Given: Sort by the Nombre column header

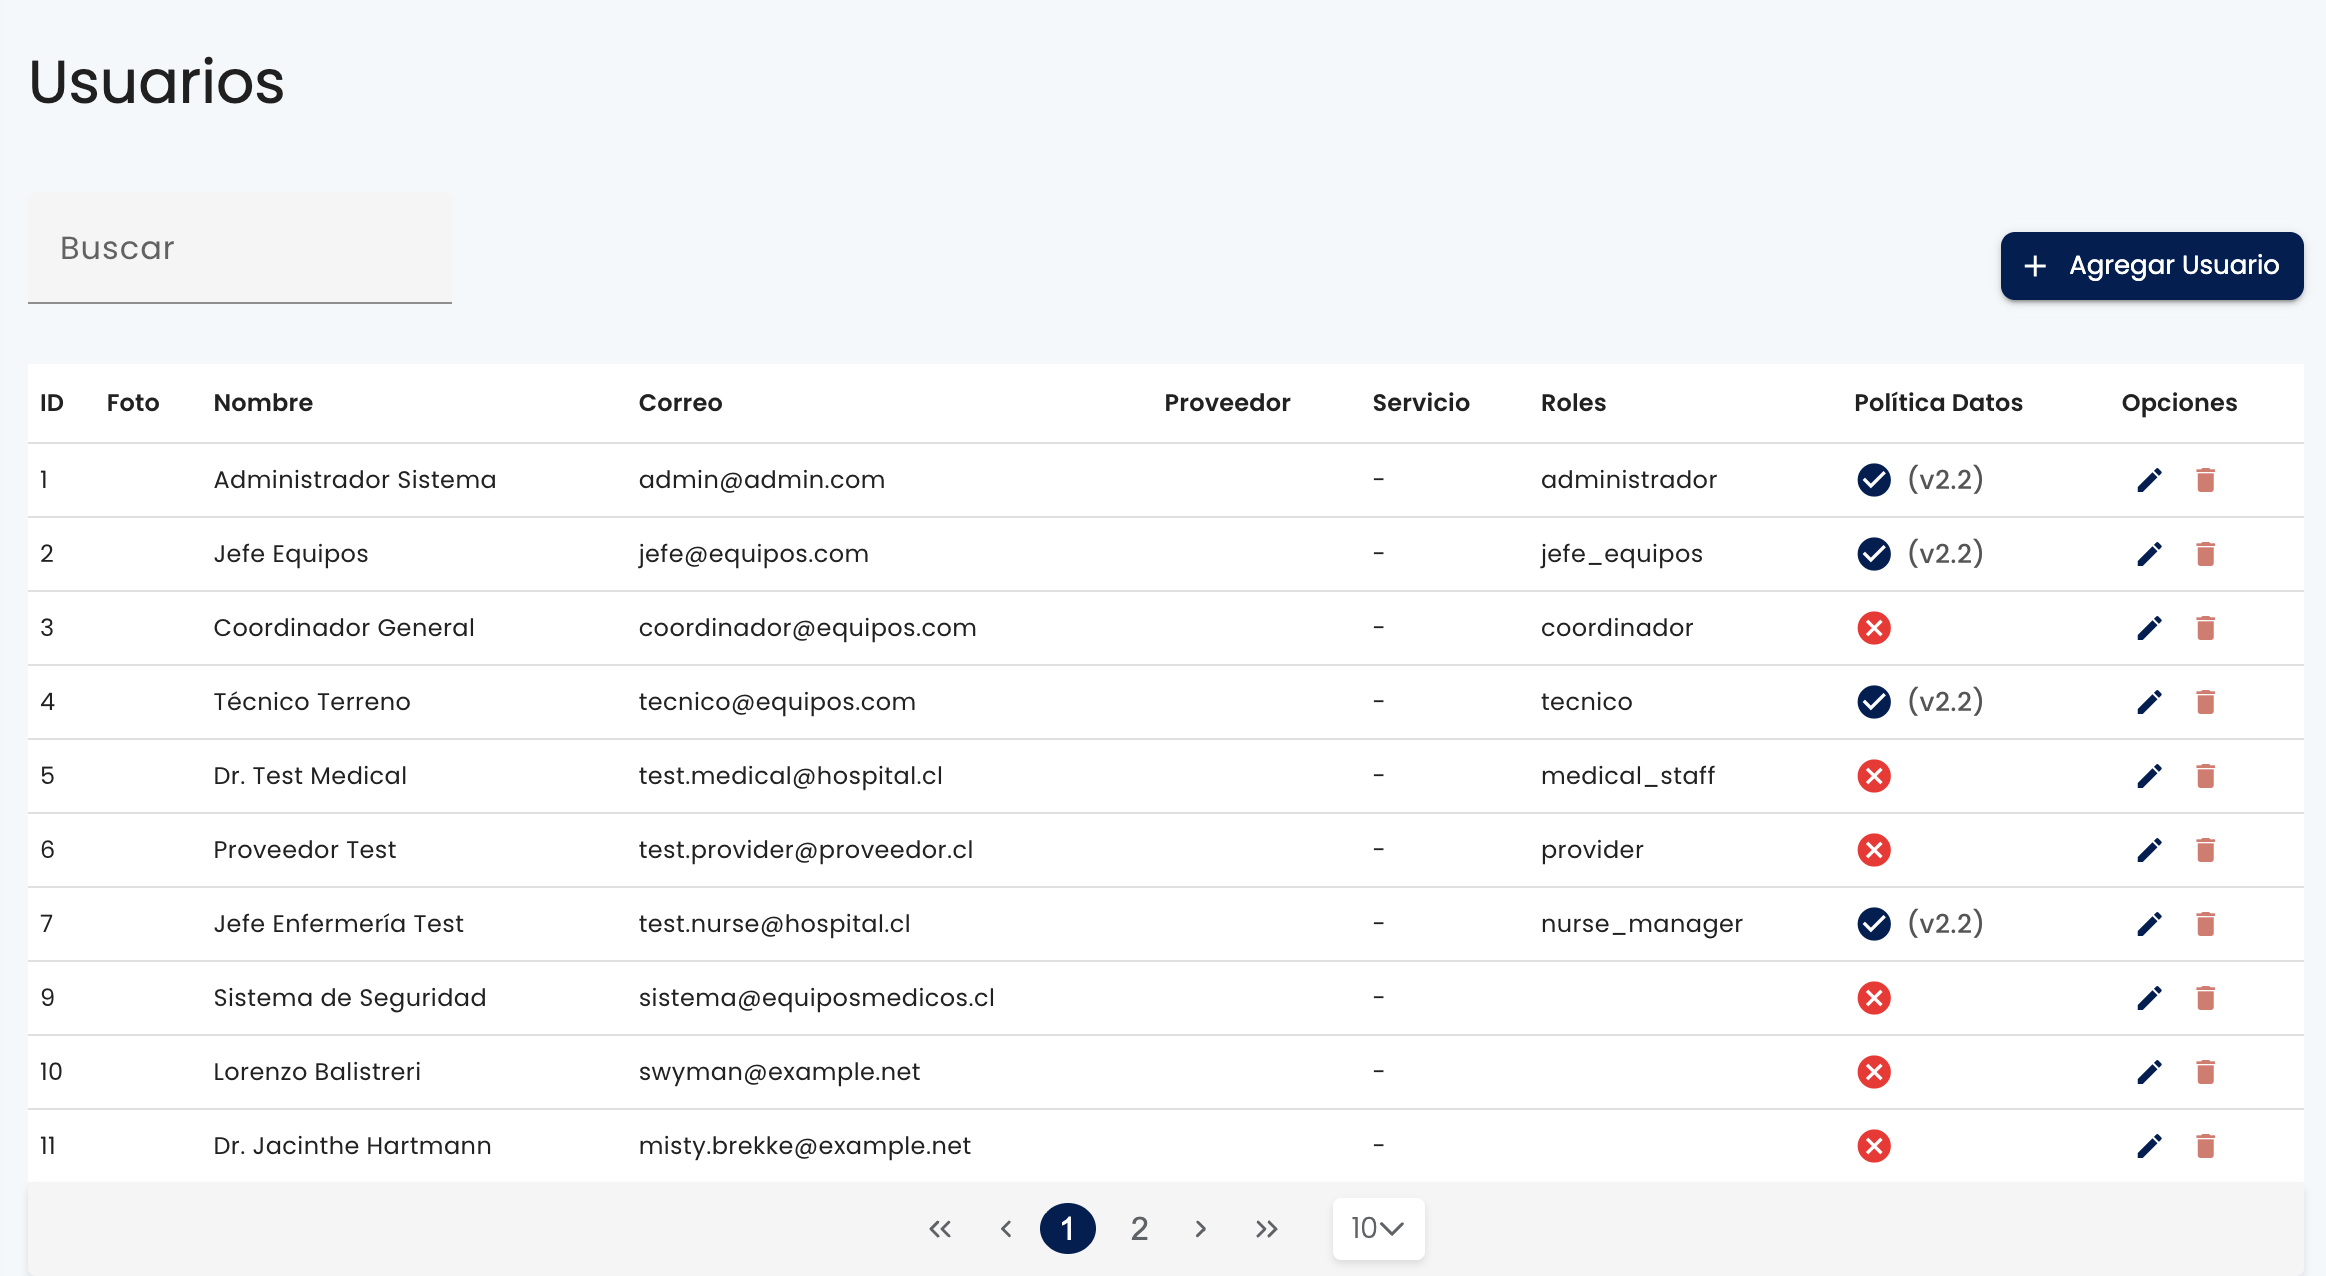Looking at the screenshot, I should pos(263,403).
